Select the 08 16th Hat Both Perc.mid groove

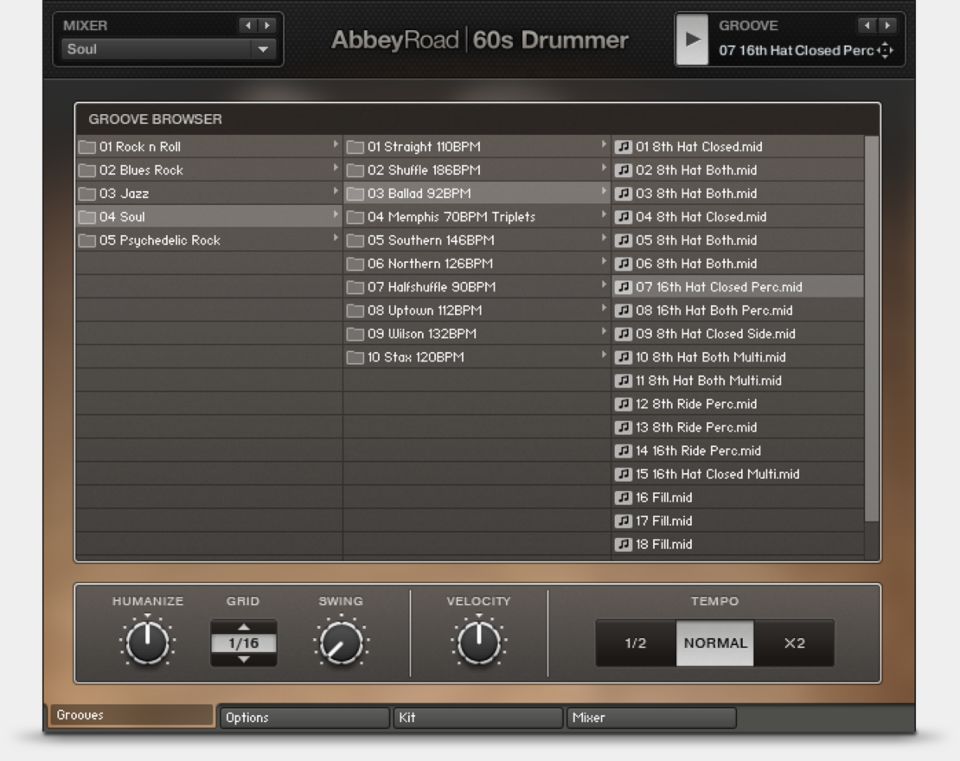(x=714, y=311)
